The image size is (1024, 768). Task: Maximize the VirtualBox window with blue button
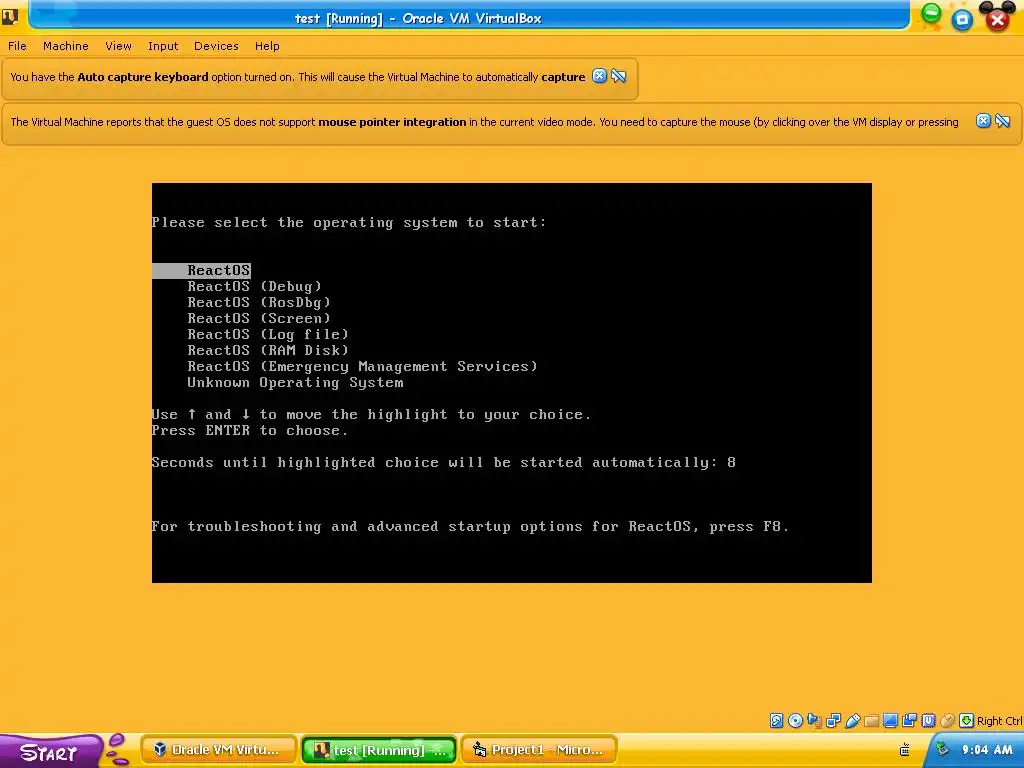coord(962,20)
